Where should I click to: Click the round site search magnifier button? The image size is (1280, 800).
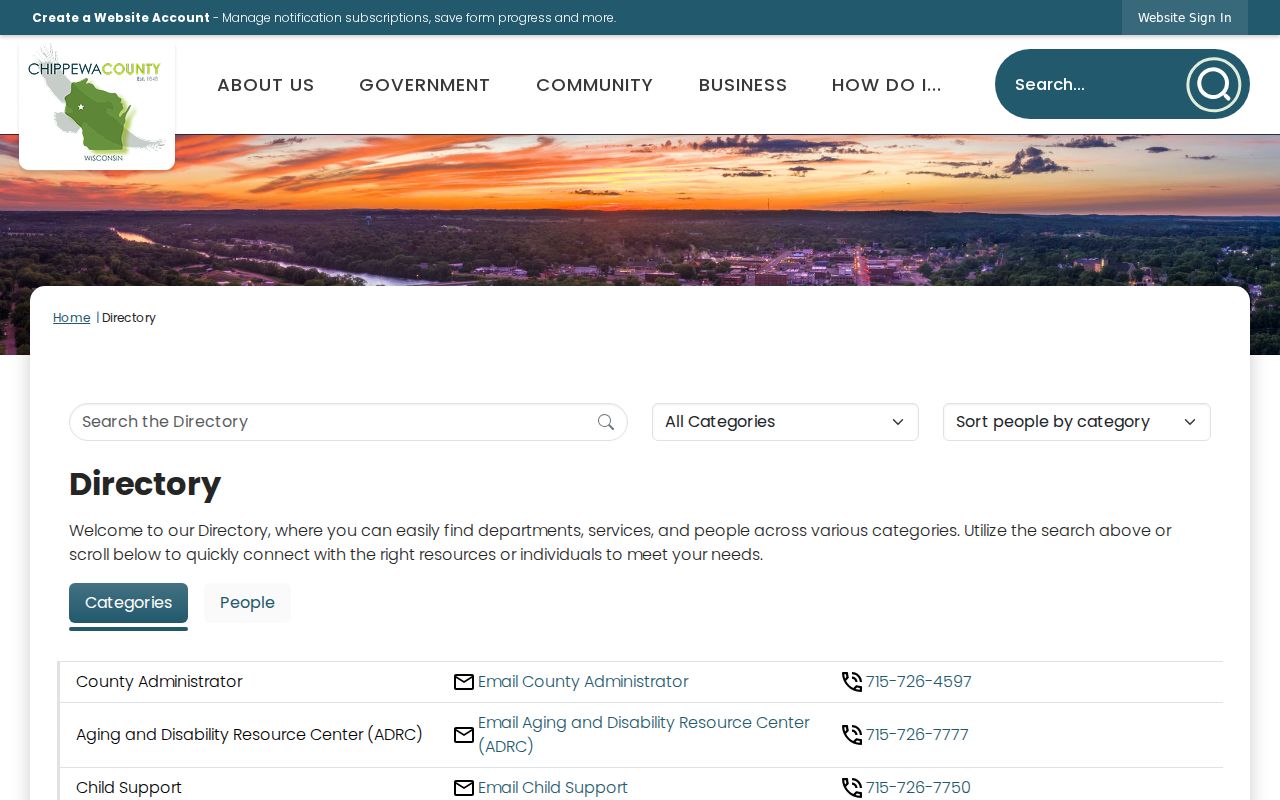coord(1214,85)
